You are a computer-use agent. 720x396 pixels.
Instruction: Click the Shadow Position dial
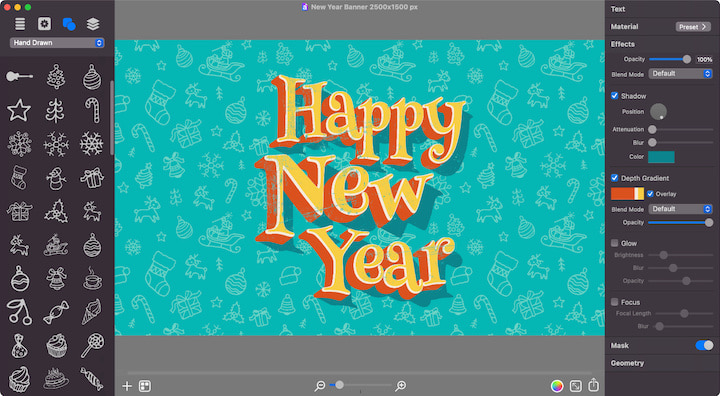[x=658, y=111]
